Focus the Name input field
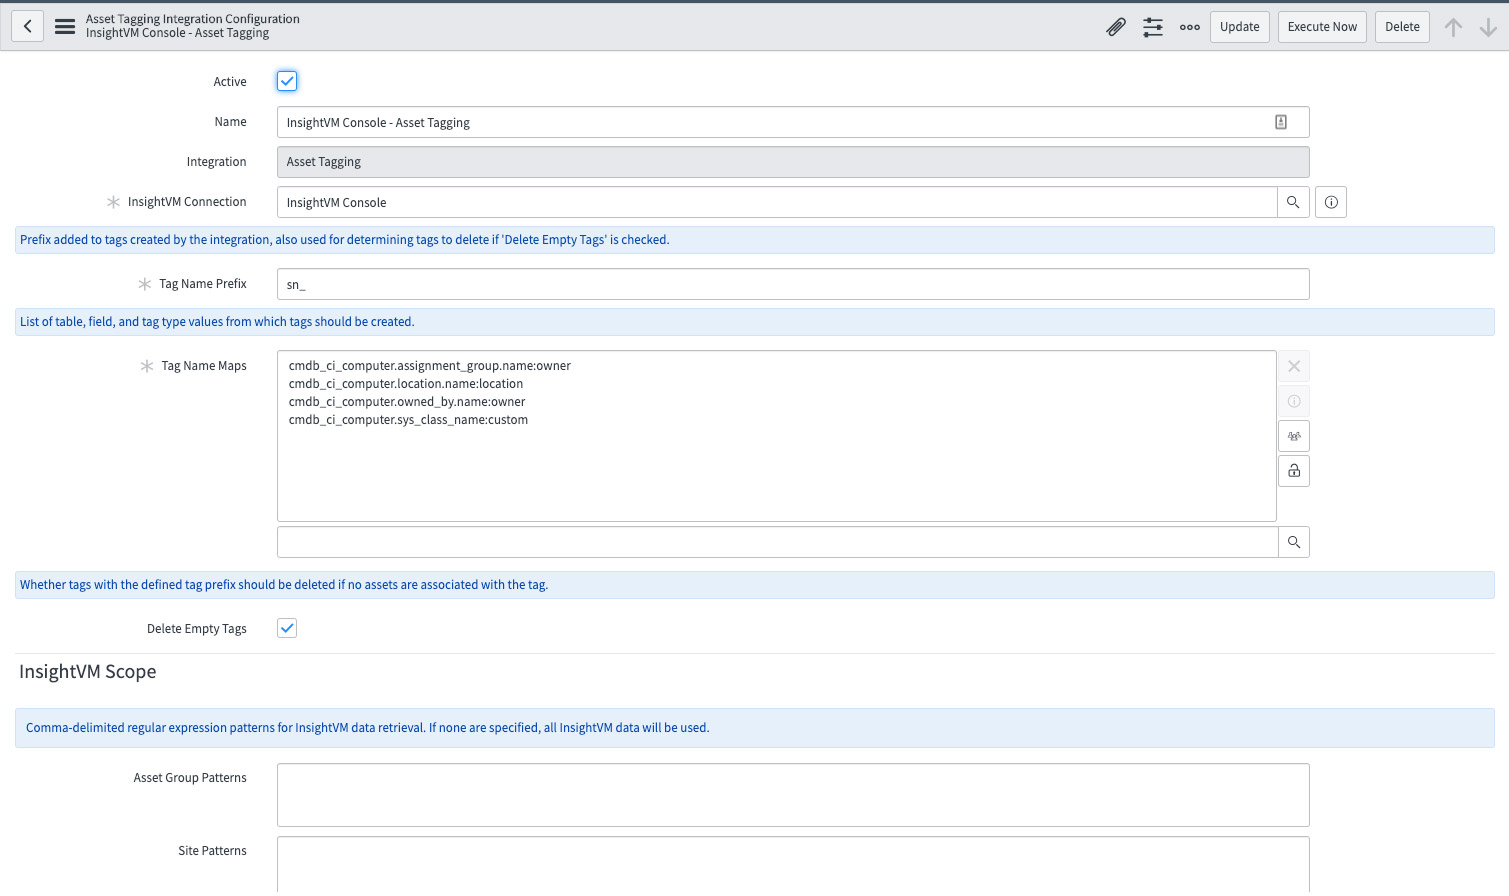The width and height of the screenshot is (1509, 896). tap(793, 122)
